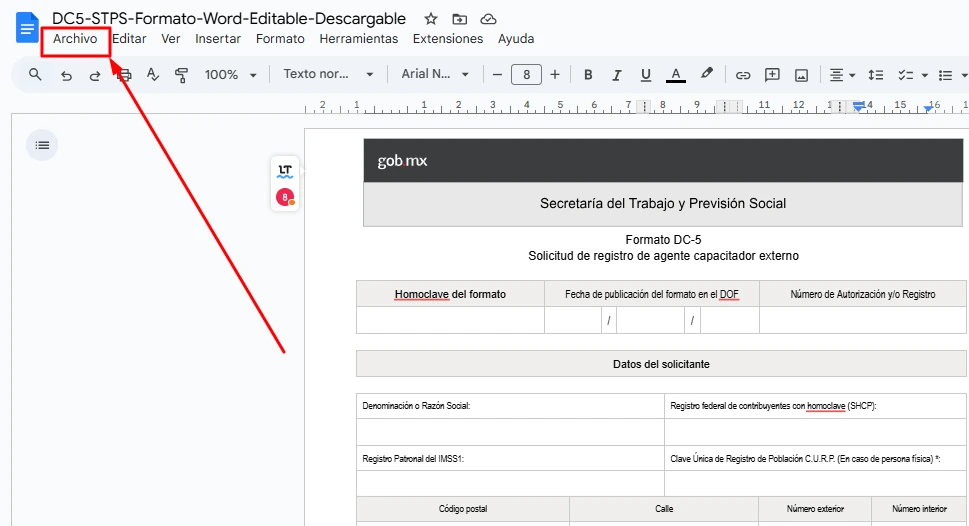The image size is (969, 526).
Task: Select the paint format roller tool
Action: pyautogui.click(x=181, y=75)
